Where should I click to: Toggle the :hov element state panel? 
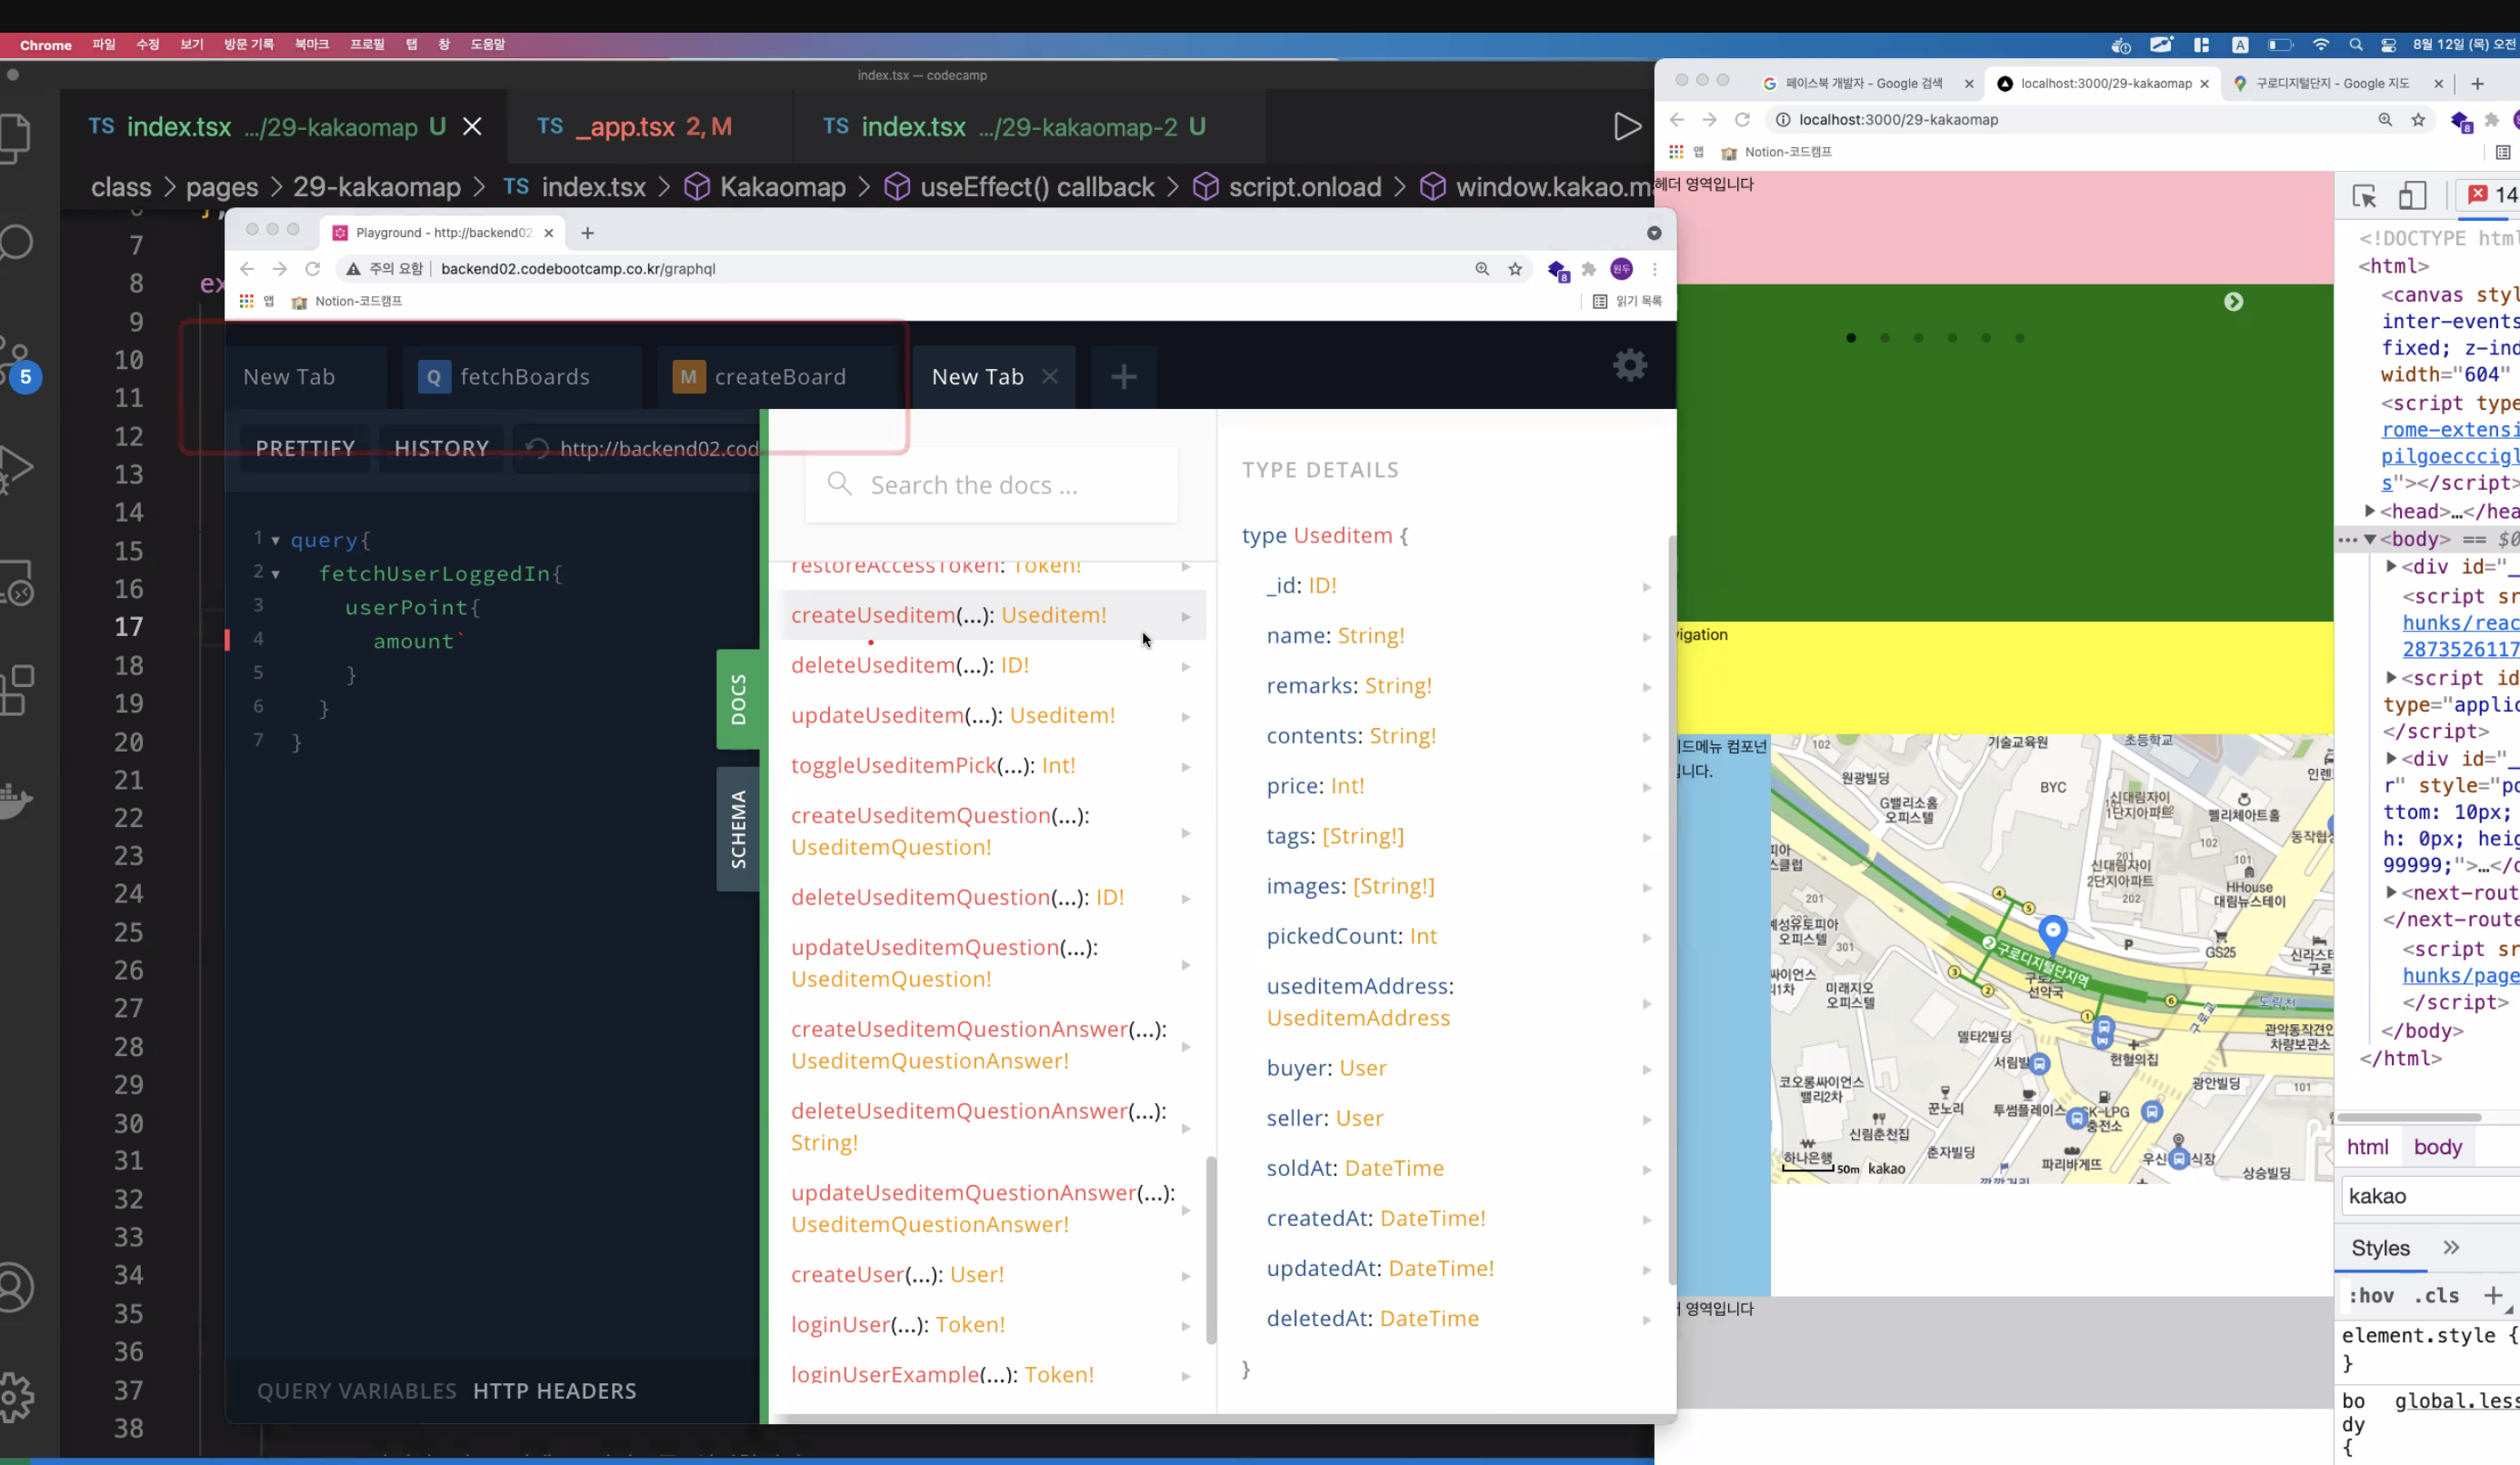tap(2371, 1296)
